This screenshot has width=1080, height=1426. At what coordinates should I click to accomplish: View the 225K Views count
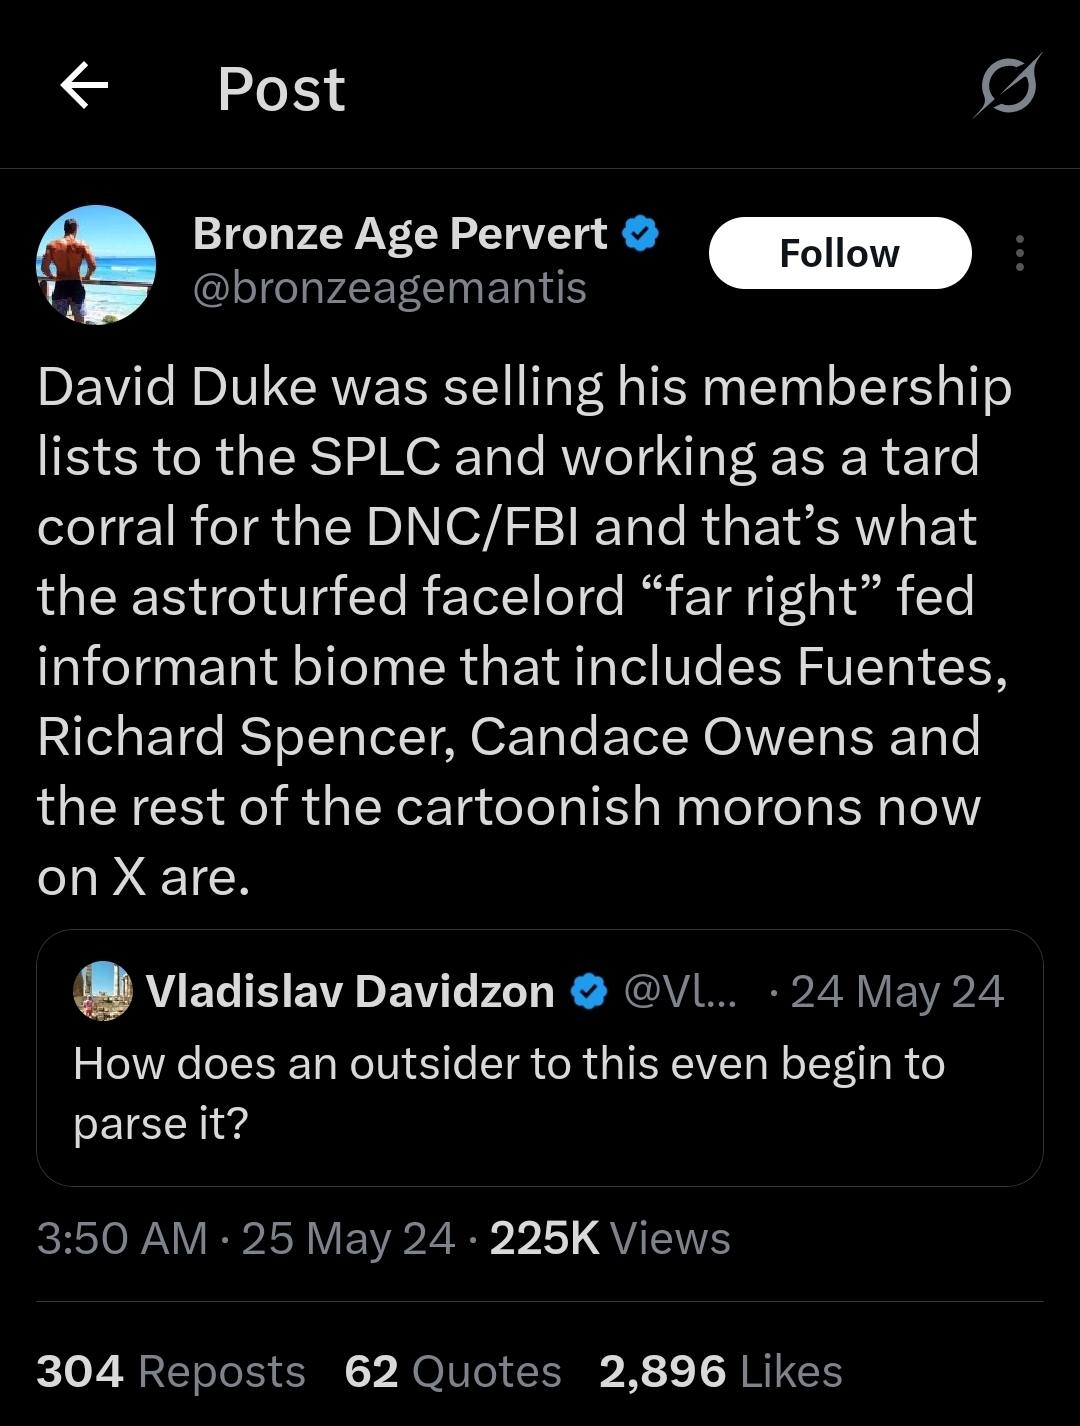(610, 1239)
